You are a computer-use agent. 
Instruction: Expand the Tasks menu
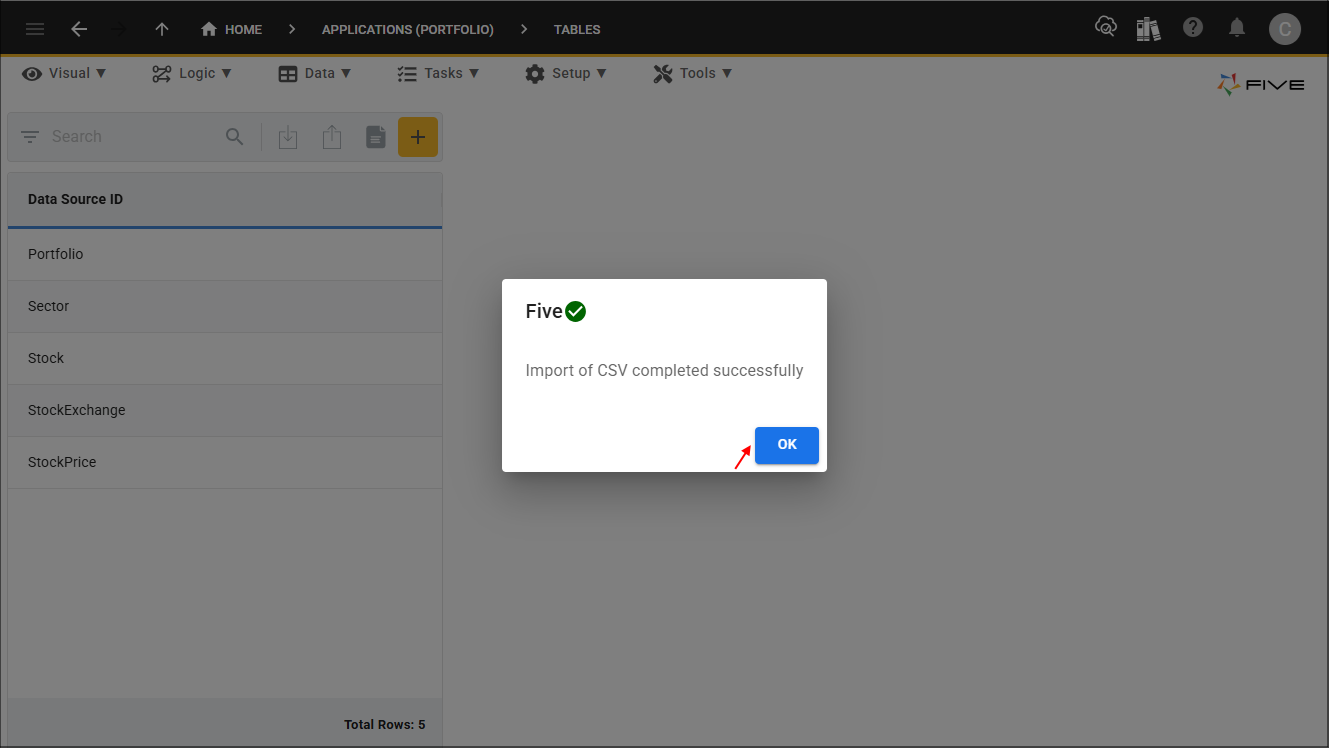pos(438,73)
